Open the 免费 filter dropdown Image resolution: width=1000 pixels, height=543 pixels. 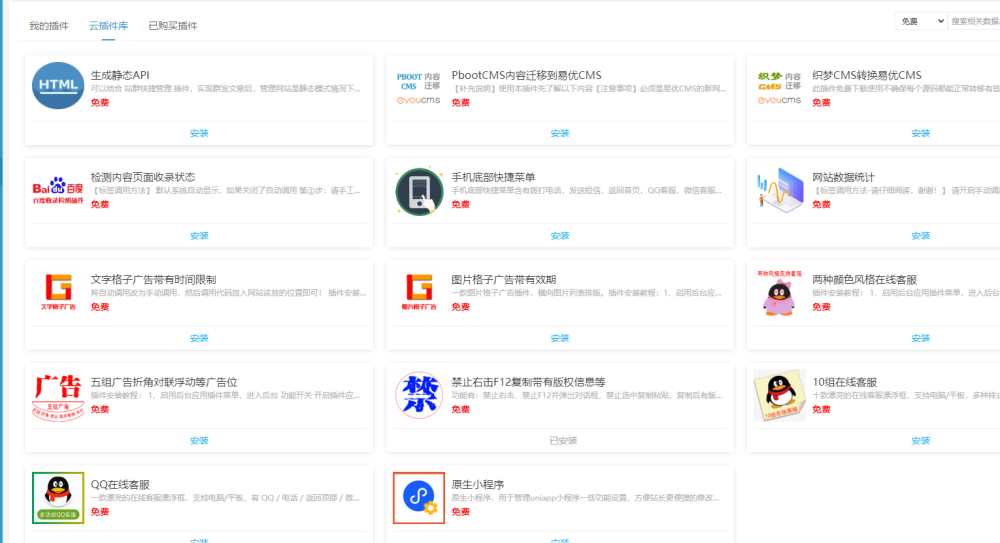point(922,21)
